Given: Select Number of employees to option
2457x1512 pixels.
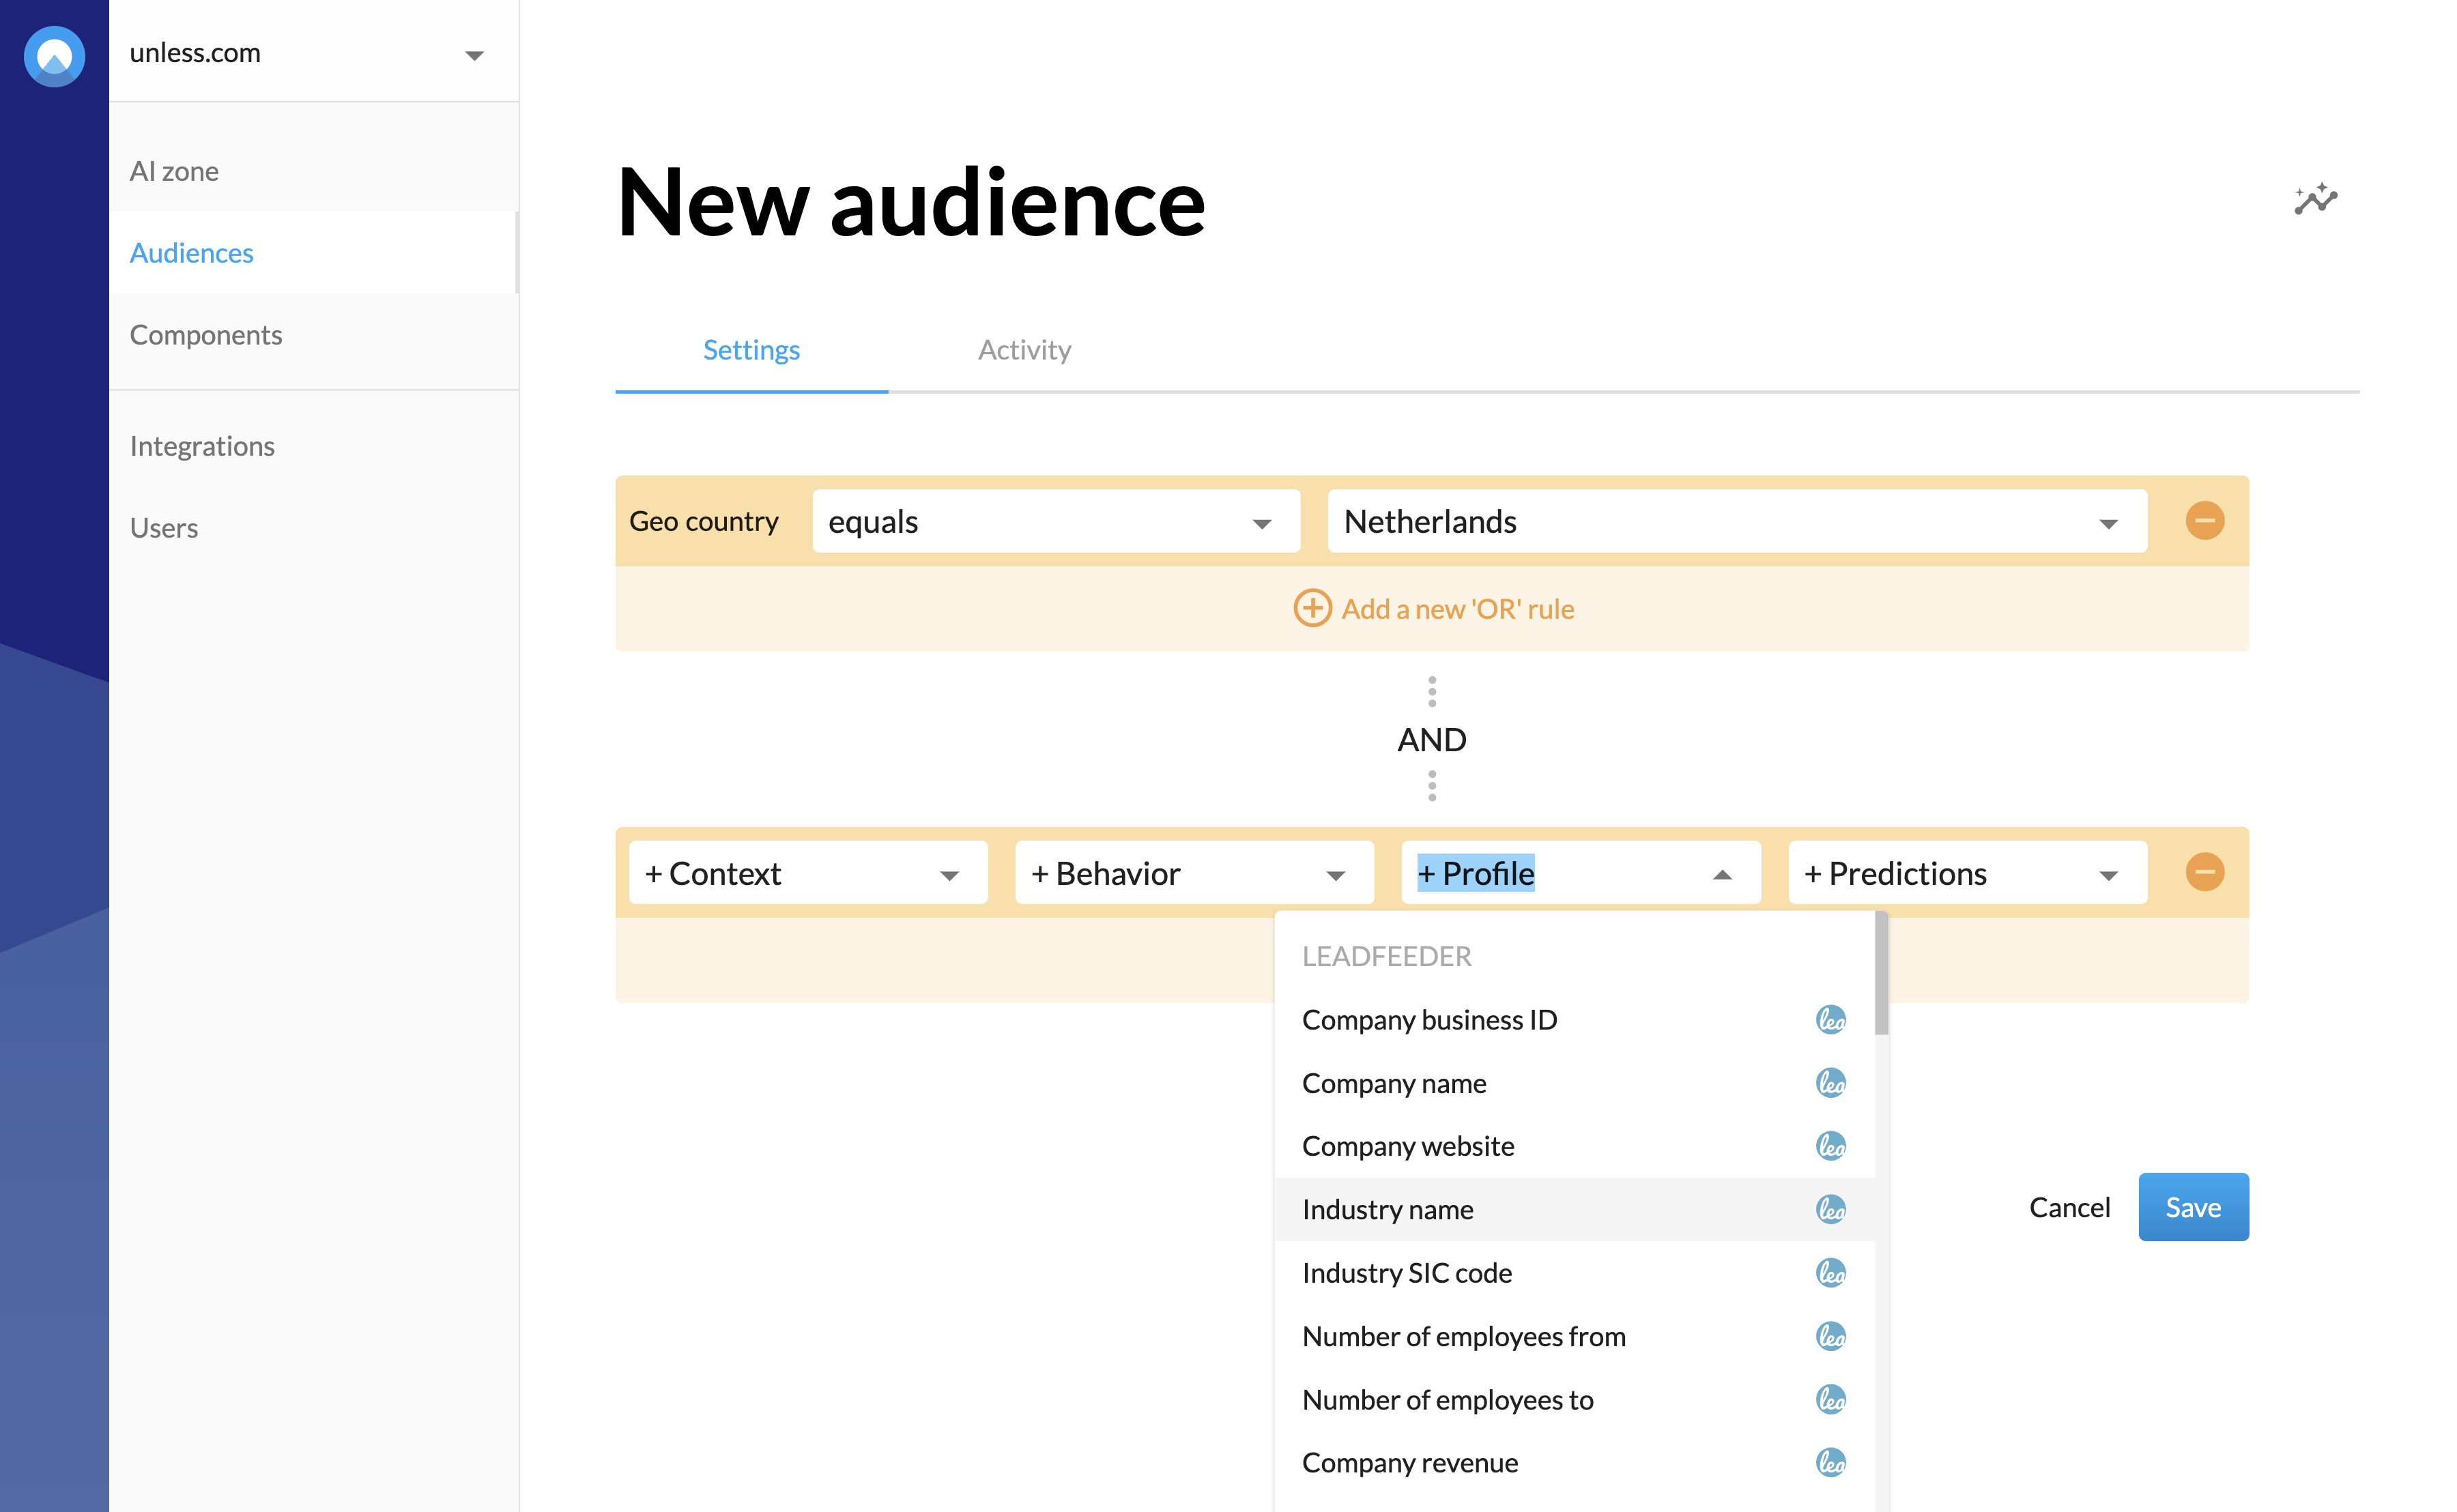Looking at the screenshot, I should coord(1574,1399).
